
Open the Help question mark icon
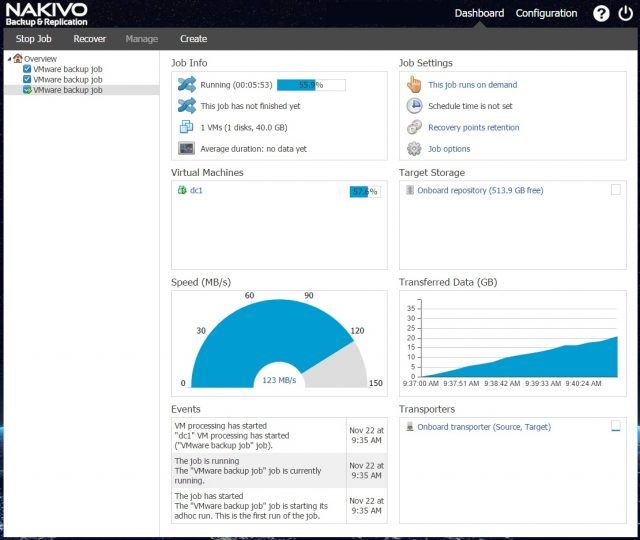(x=601, y=13)
